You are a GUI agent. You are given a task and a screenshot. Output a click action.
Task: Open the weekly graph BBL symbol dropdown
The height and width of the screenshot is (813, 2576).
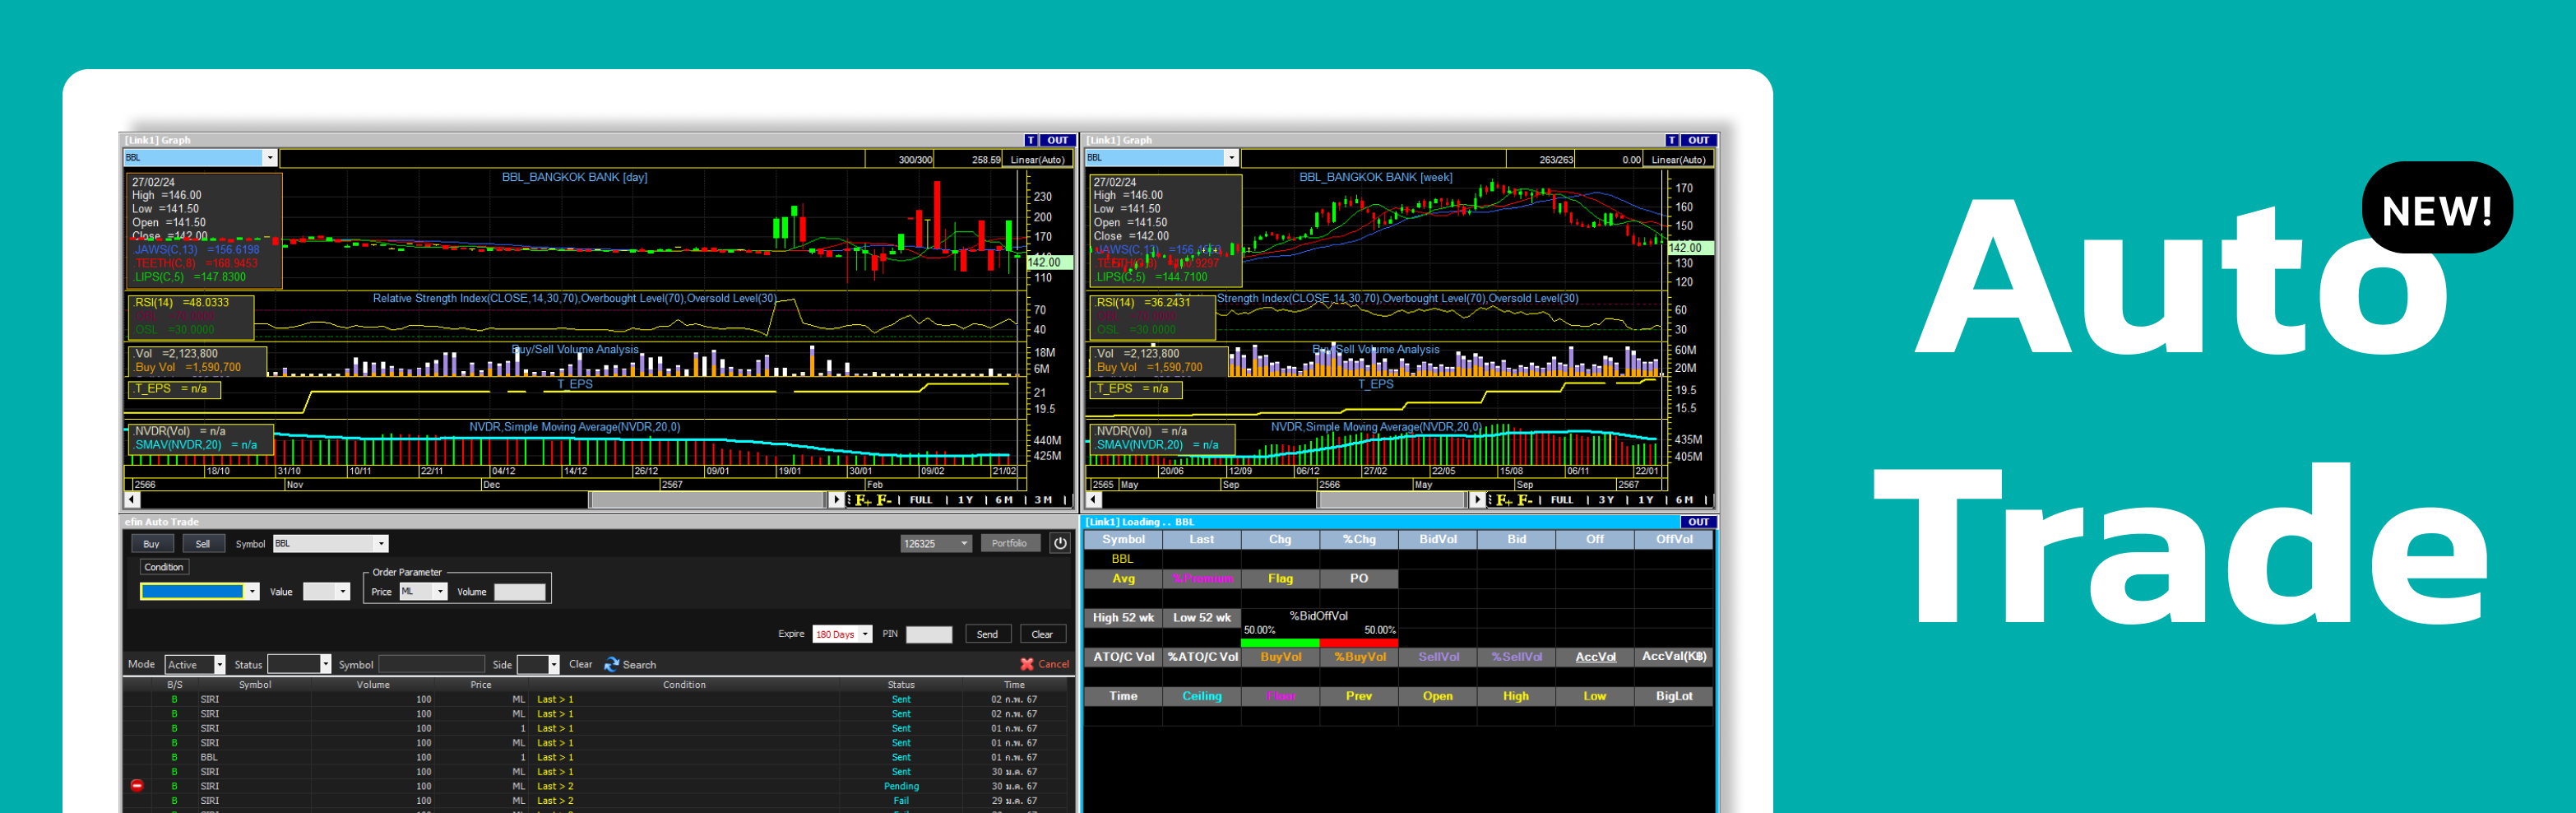point(1232,158)
